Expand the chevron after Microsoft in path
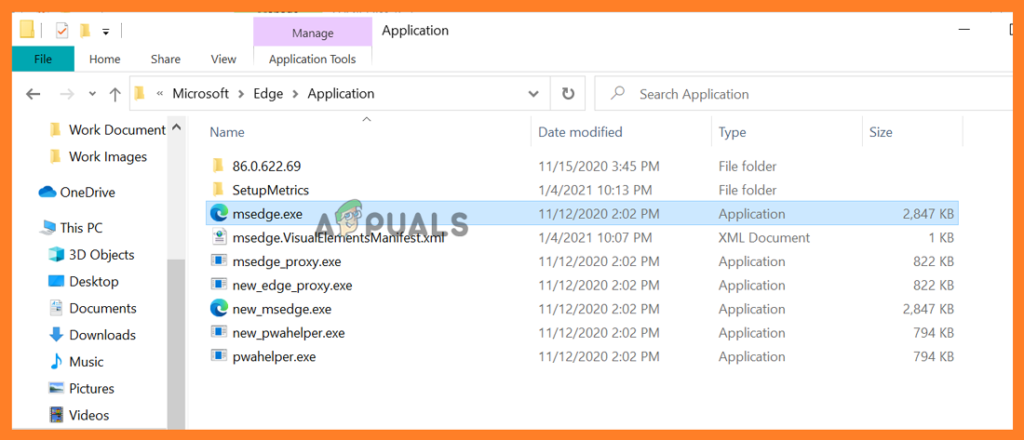 (241, 93)
